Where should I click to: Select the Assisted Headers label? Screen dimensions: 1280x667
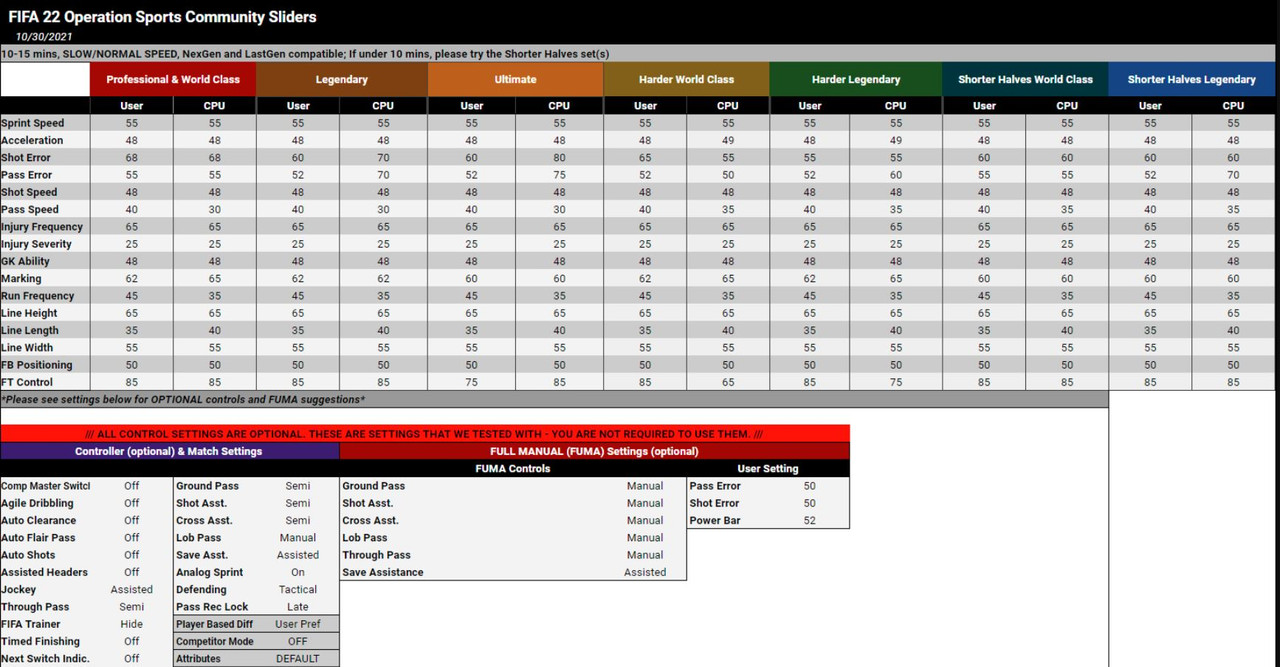click(45, 572)
